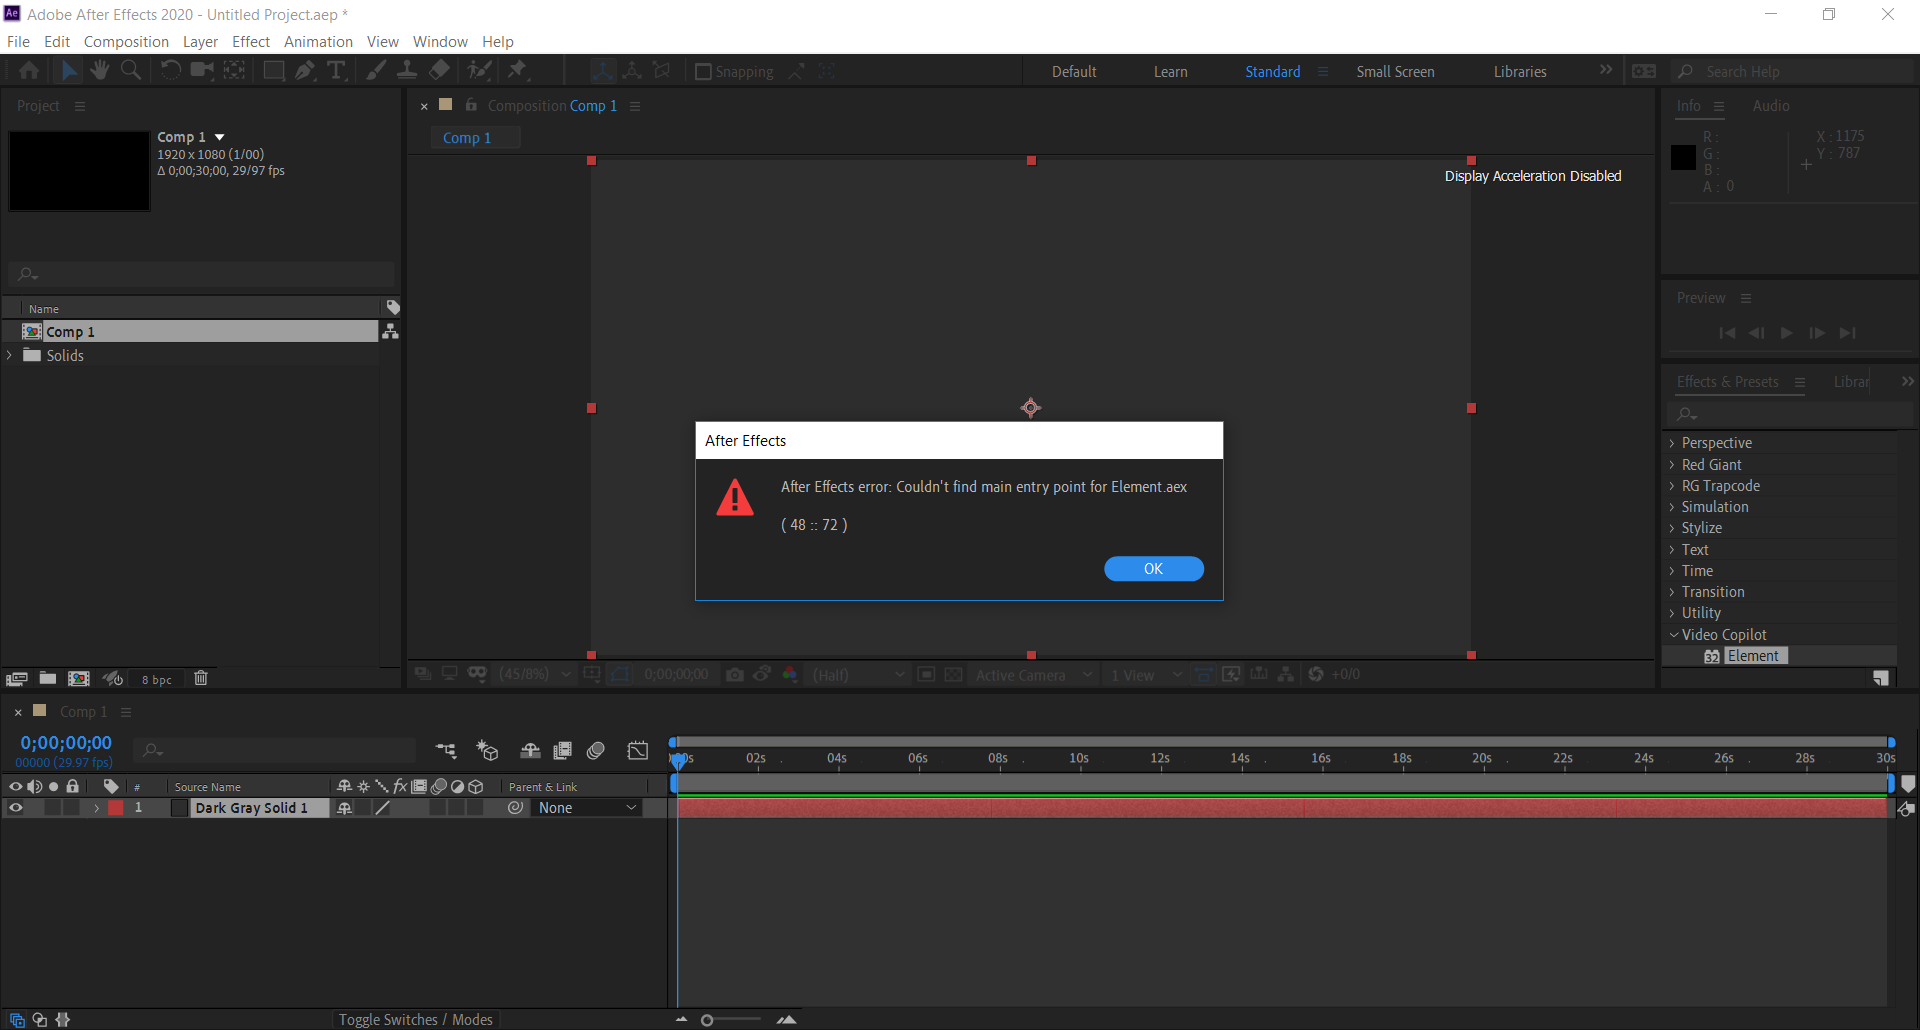Delete selected project item with trash icon
Screen dimensions: 1920x1030
coord(200,678)
